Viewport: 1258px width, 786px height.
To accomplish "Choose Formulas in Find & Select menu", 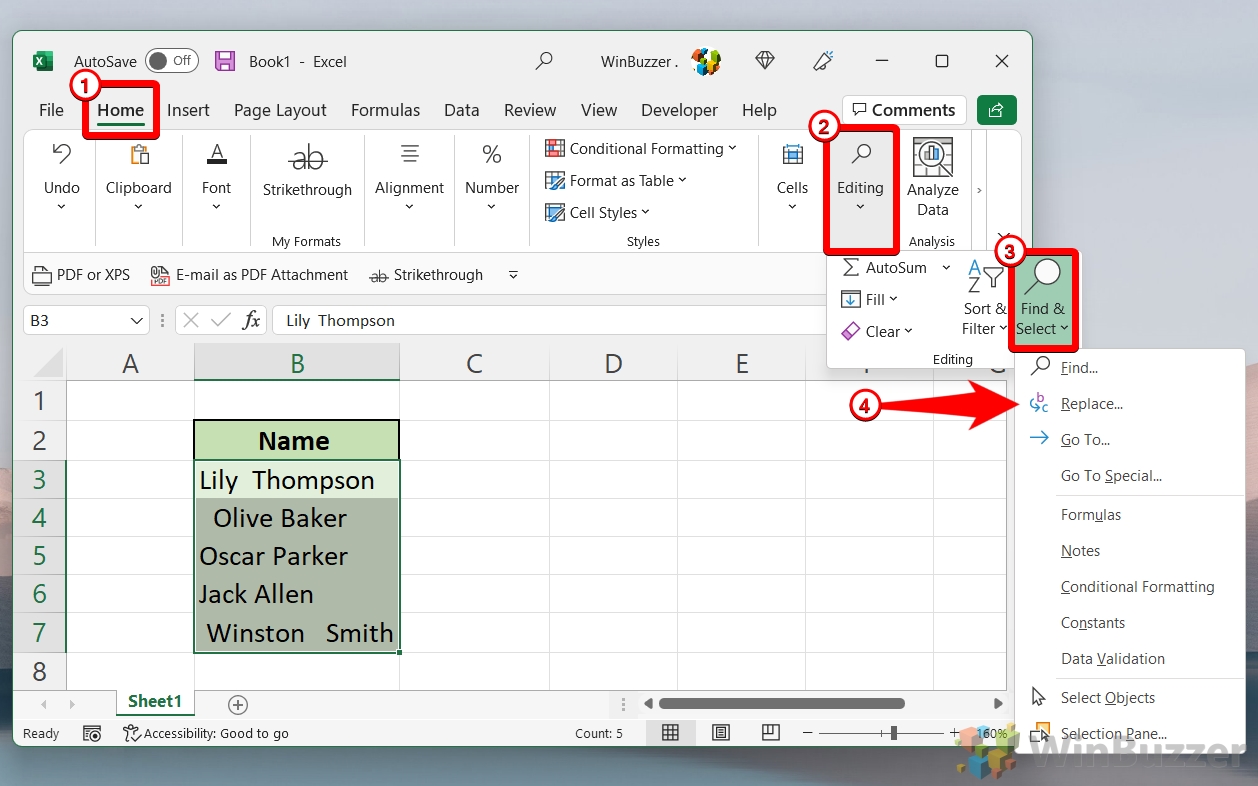I will click(x=1091, y=515).
